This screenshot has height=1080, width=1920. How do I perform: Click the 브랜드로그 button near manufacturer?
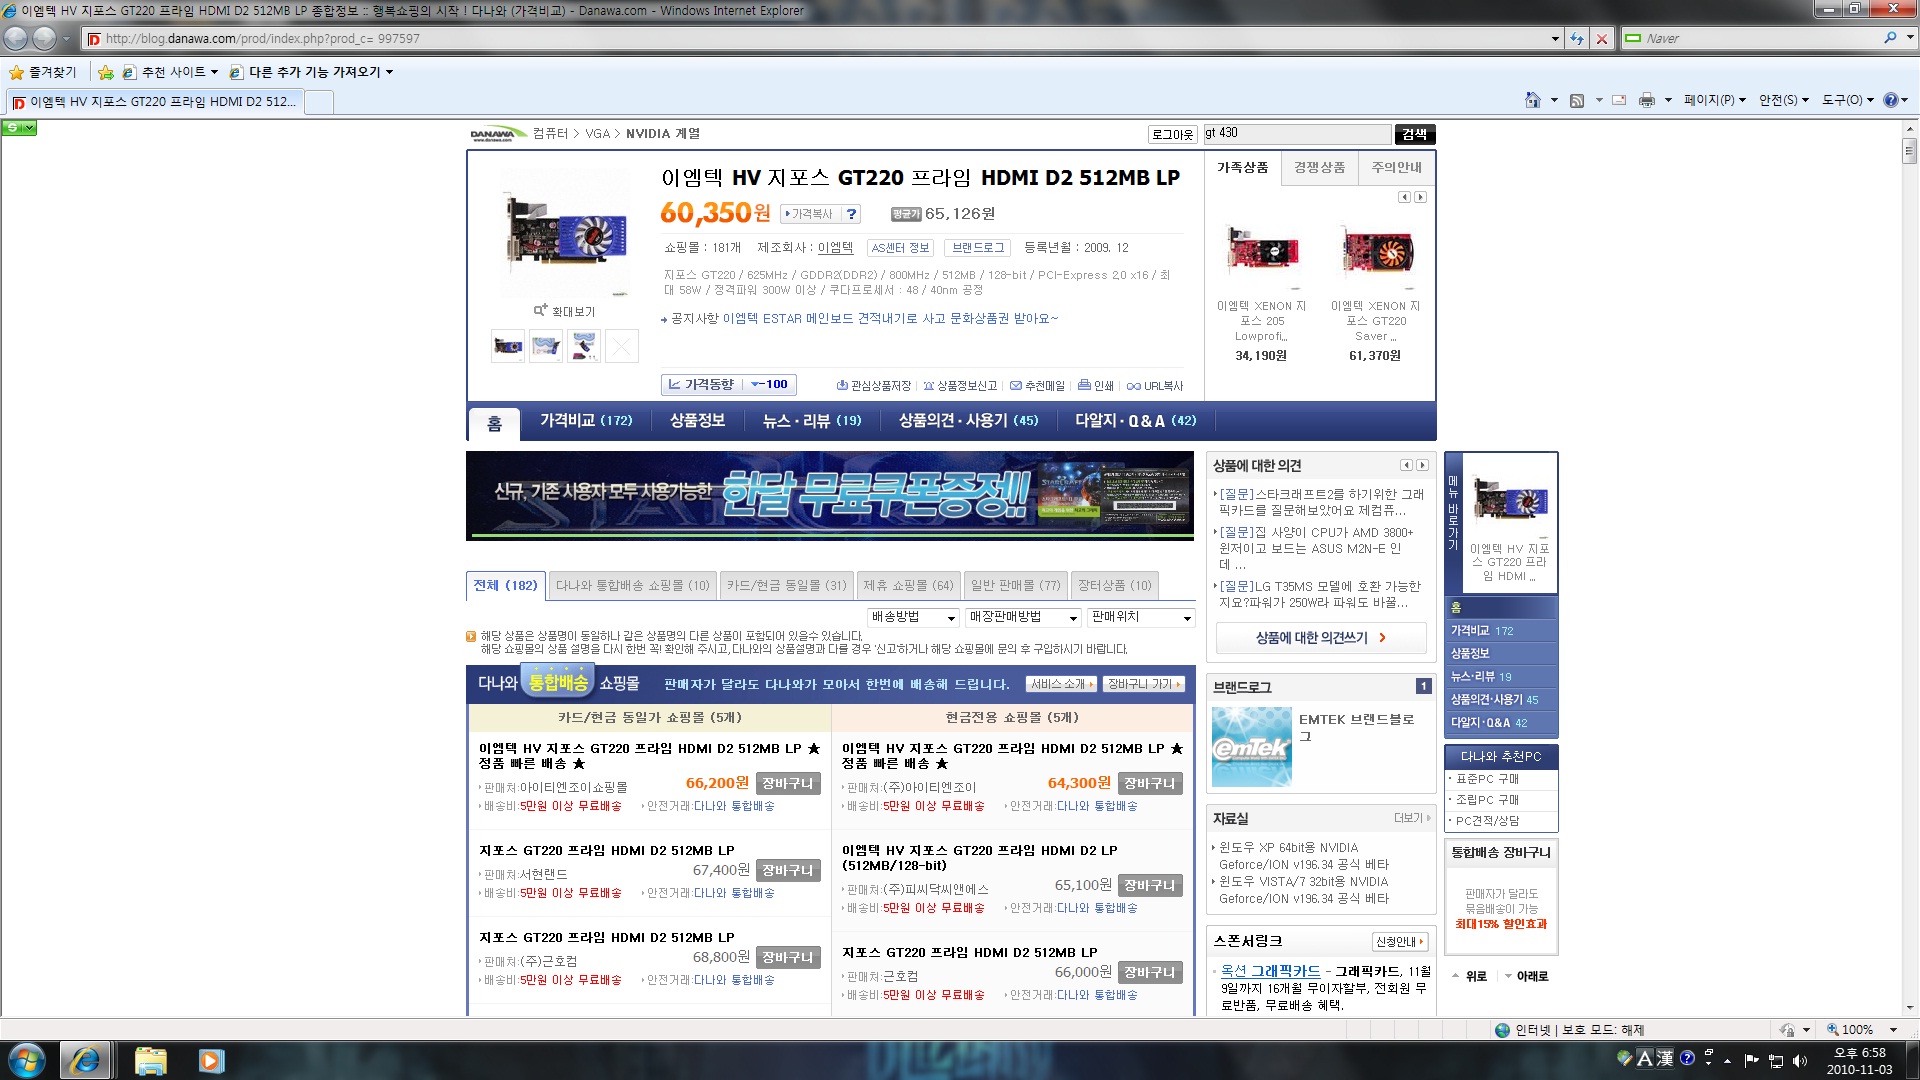(977, 248)
